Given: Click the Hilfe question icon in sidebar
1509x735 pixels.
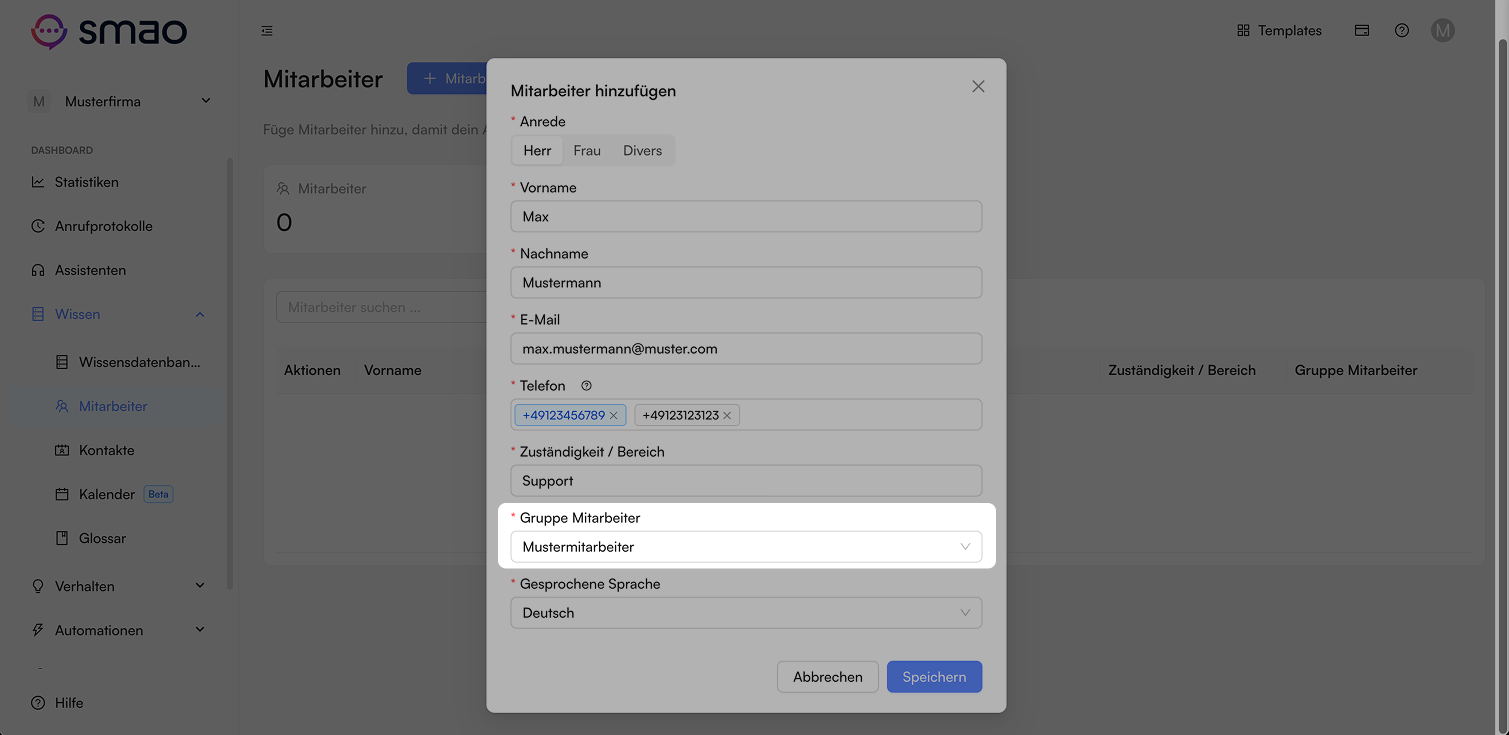Looking at the screenshot, I should 38,703.
